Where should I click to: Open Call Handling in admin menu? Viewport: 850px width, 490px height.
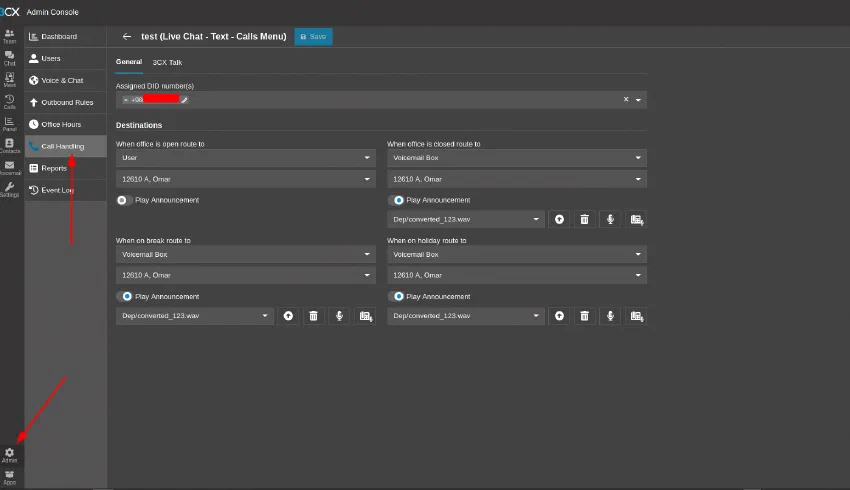coord(65,146)
